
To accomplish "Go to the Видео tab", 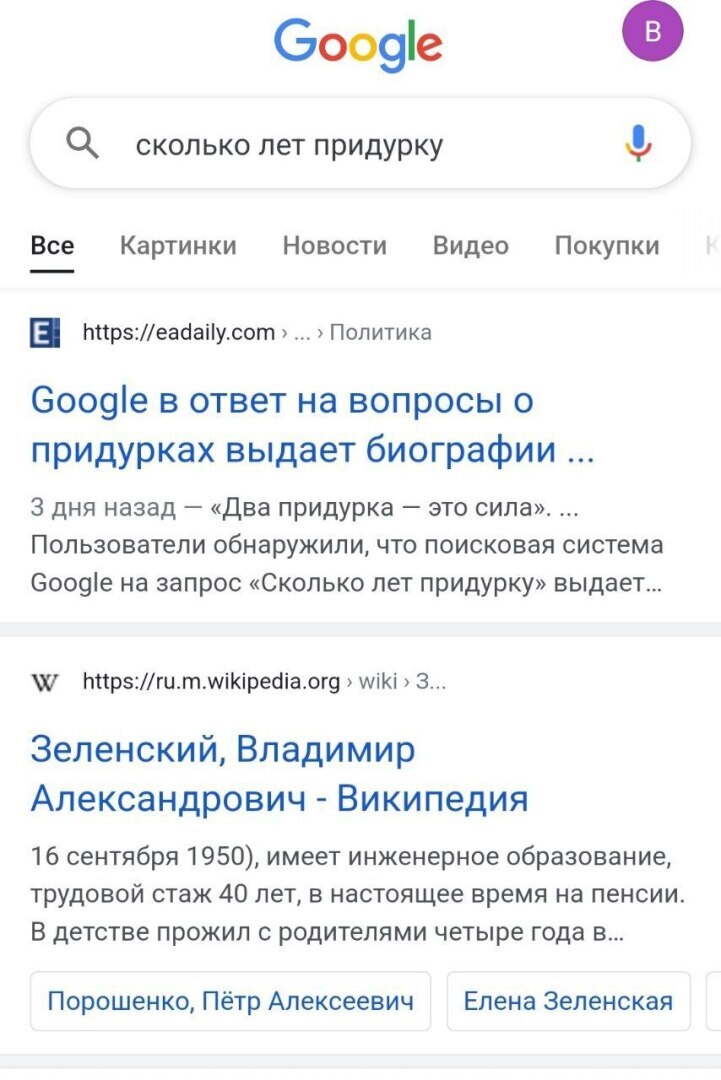I will (x=470, y=246).
